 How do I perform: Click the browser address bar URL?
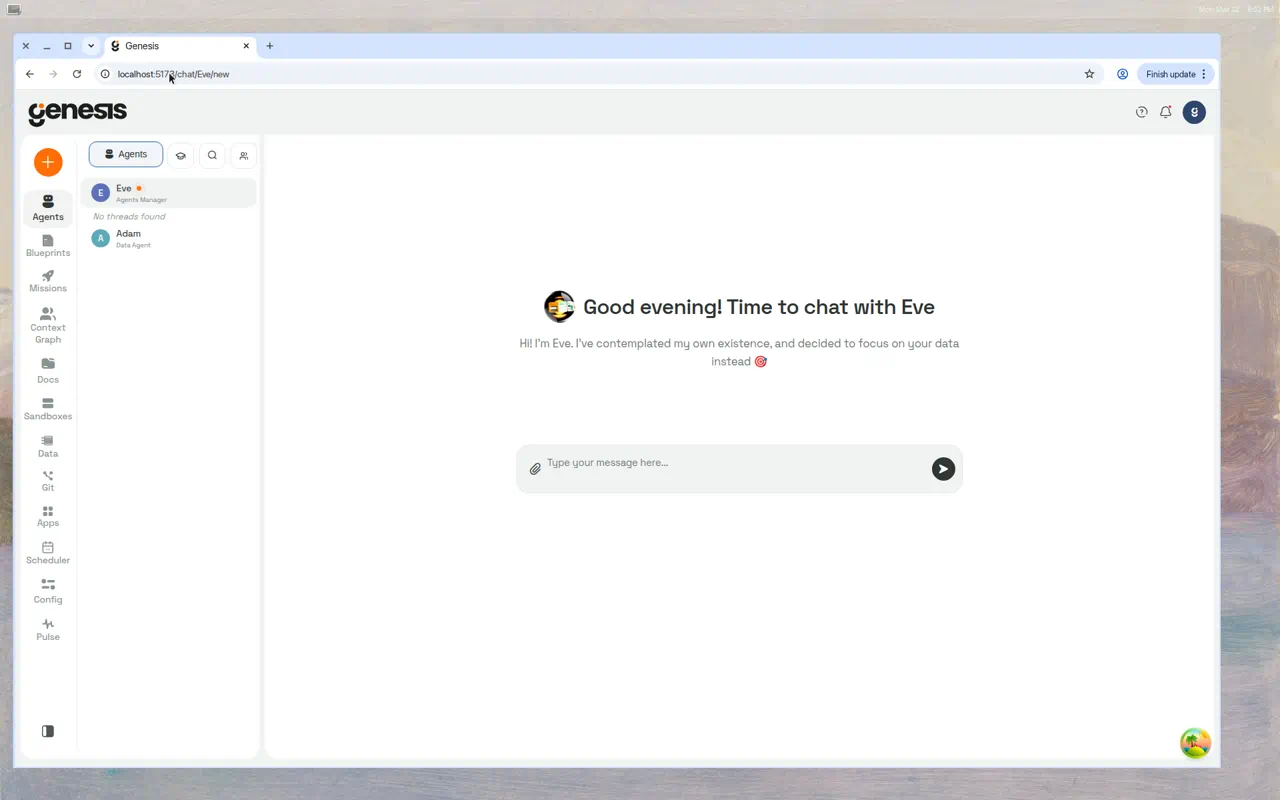coord(174,74)
